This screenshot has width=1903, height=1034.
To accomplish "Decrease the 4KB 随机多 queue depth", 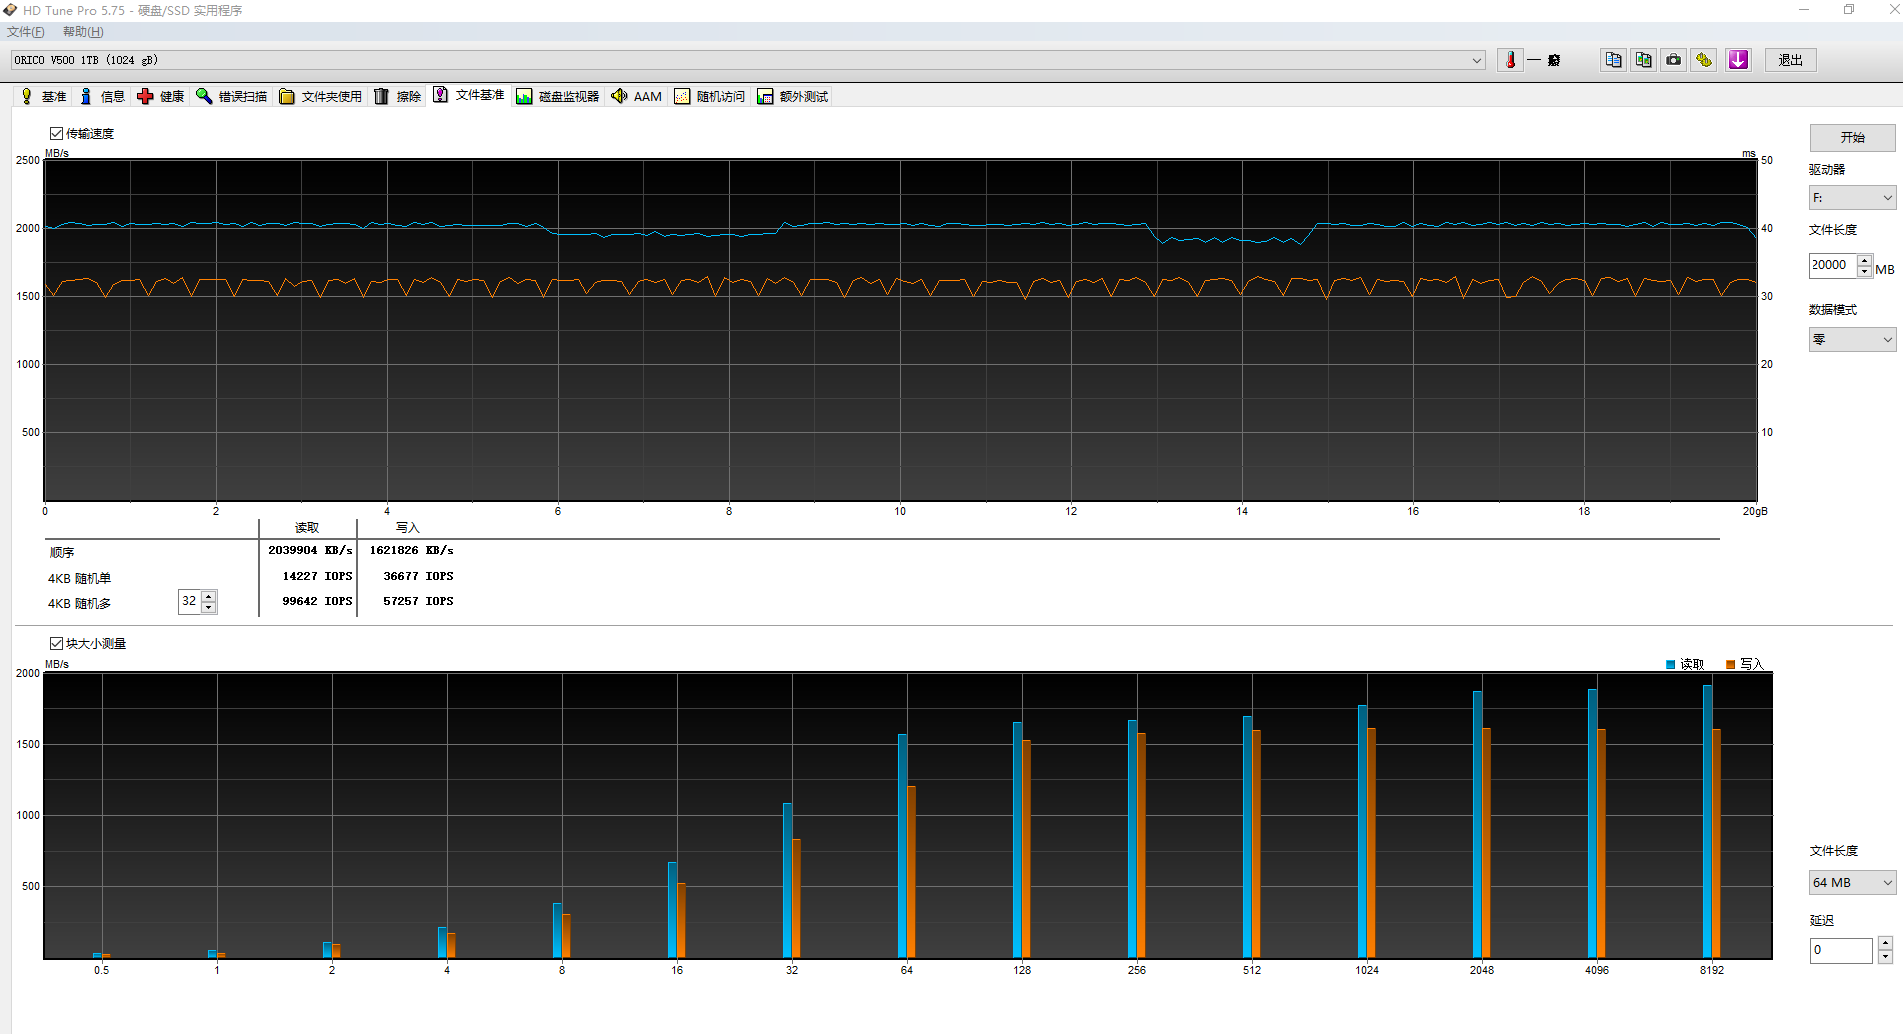I will 209,607.
